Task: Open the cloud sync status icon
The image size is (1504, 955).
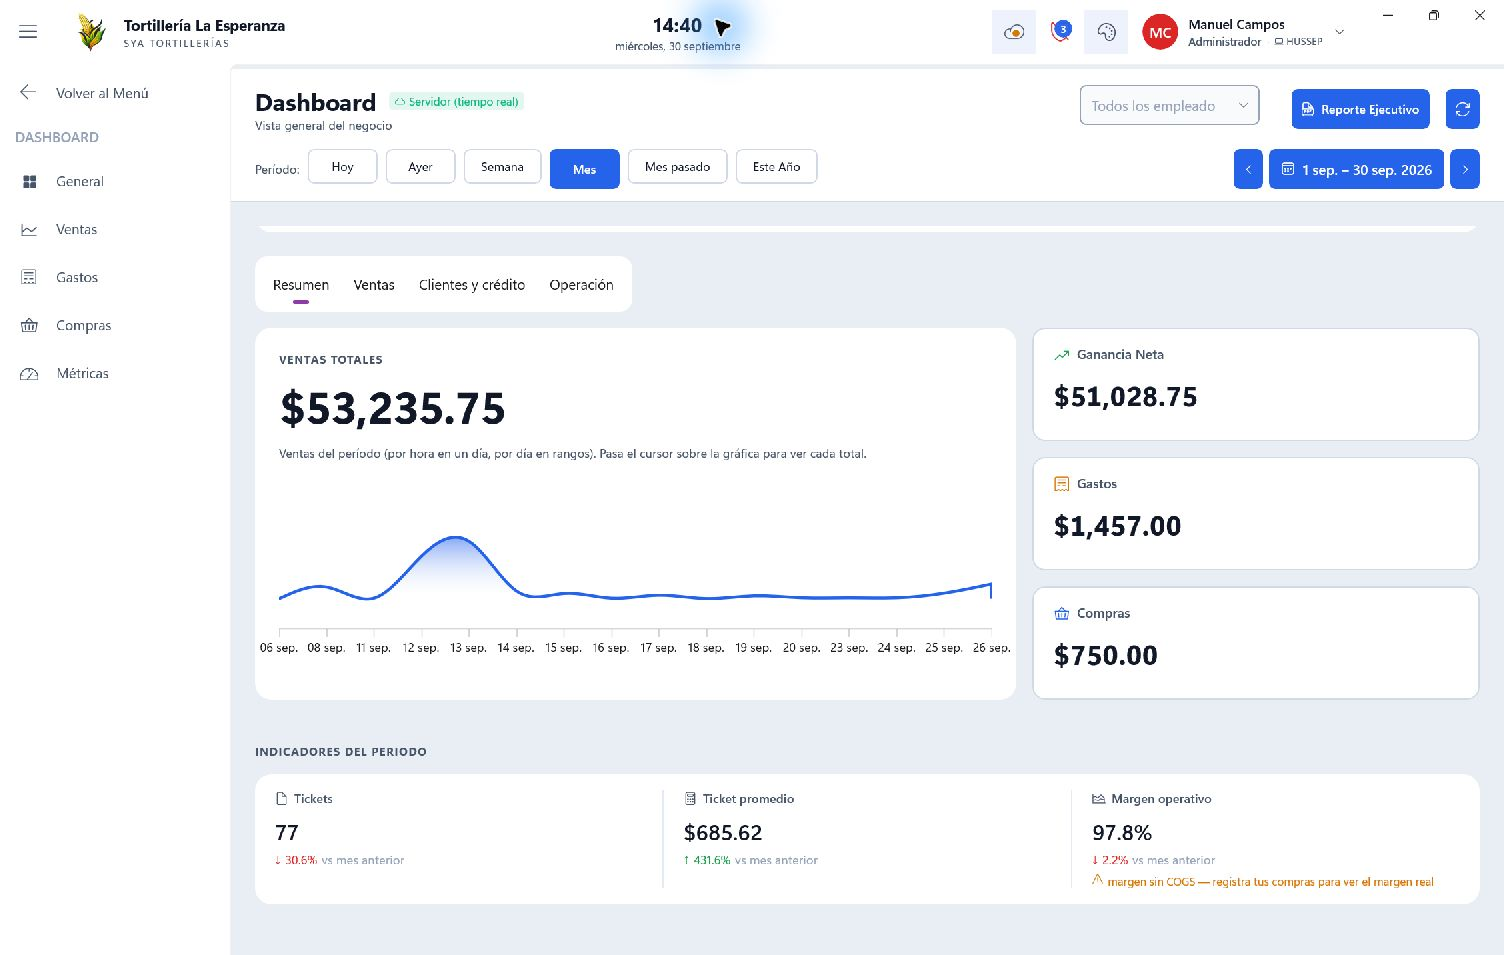Action: (1014, 32)
